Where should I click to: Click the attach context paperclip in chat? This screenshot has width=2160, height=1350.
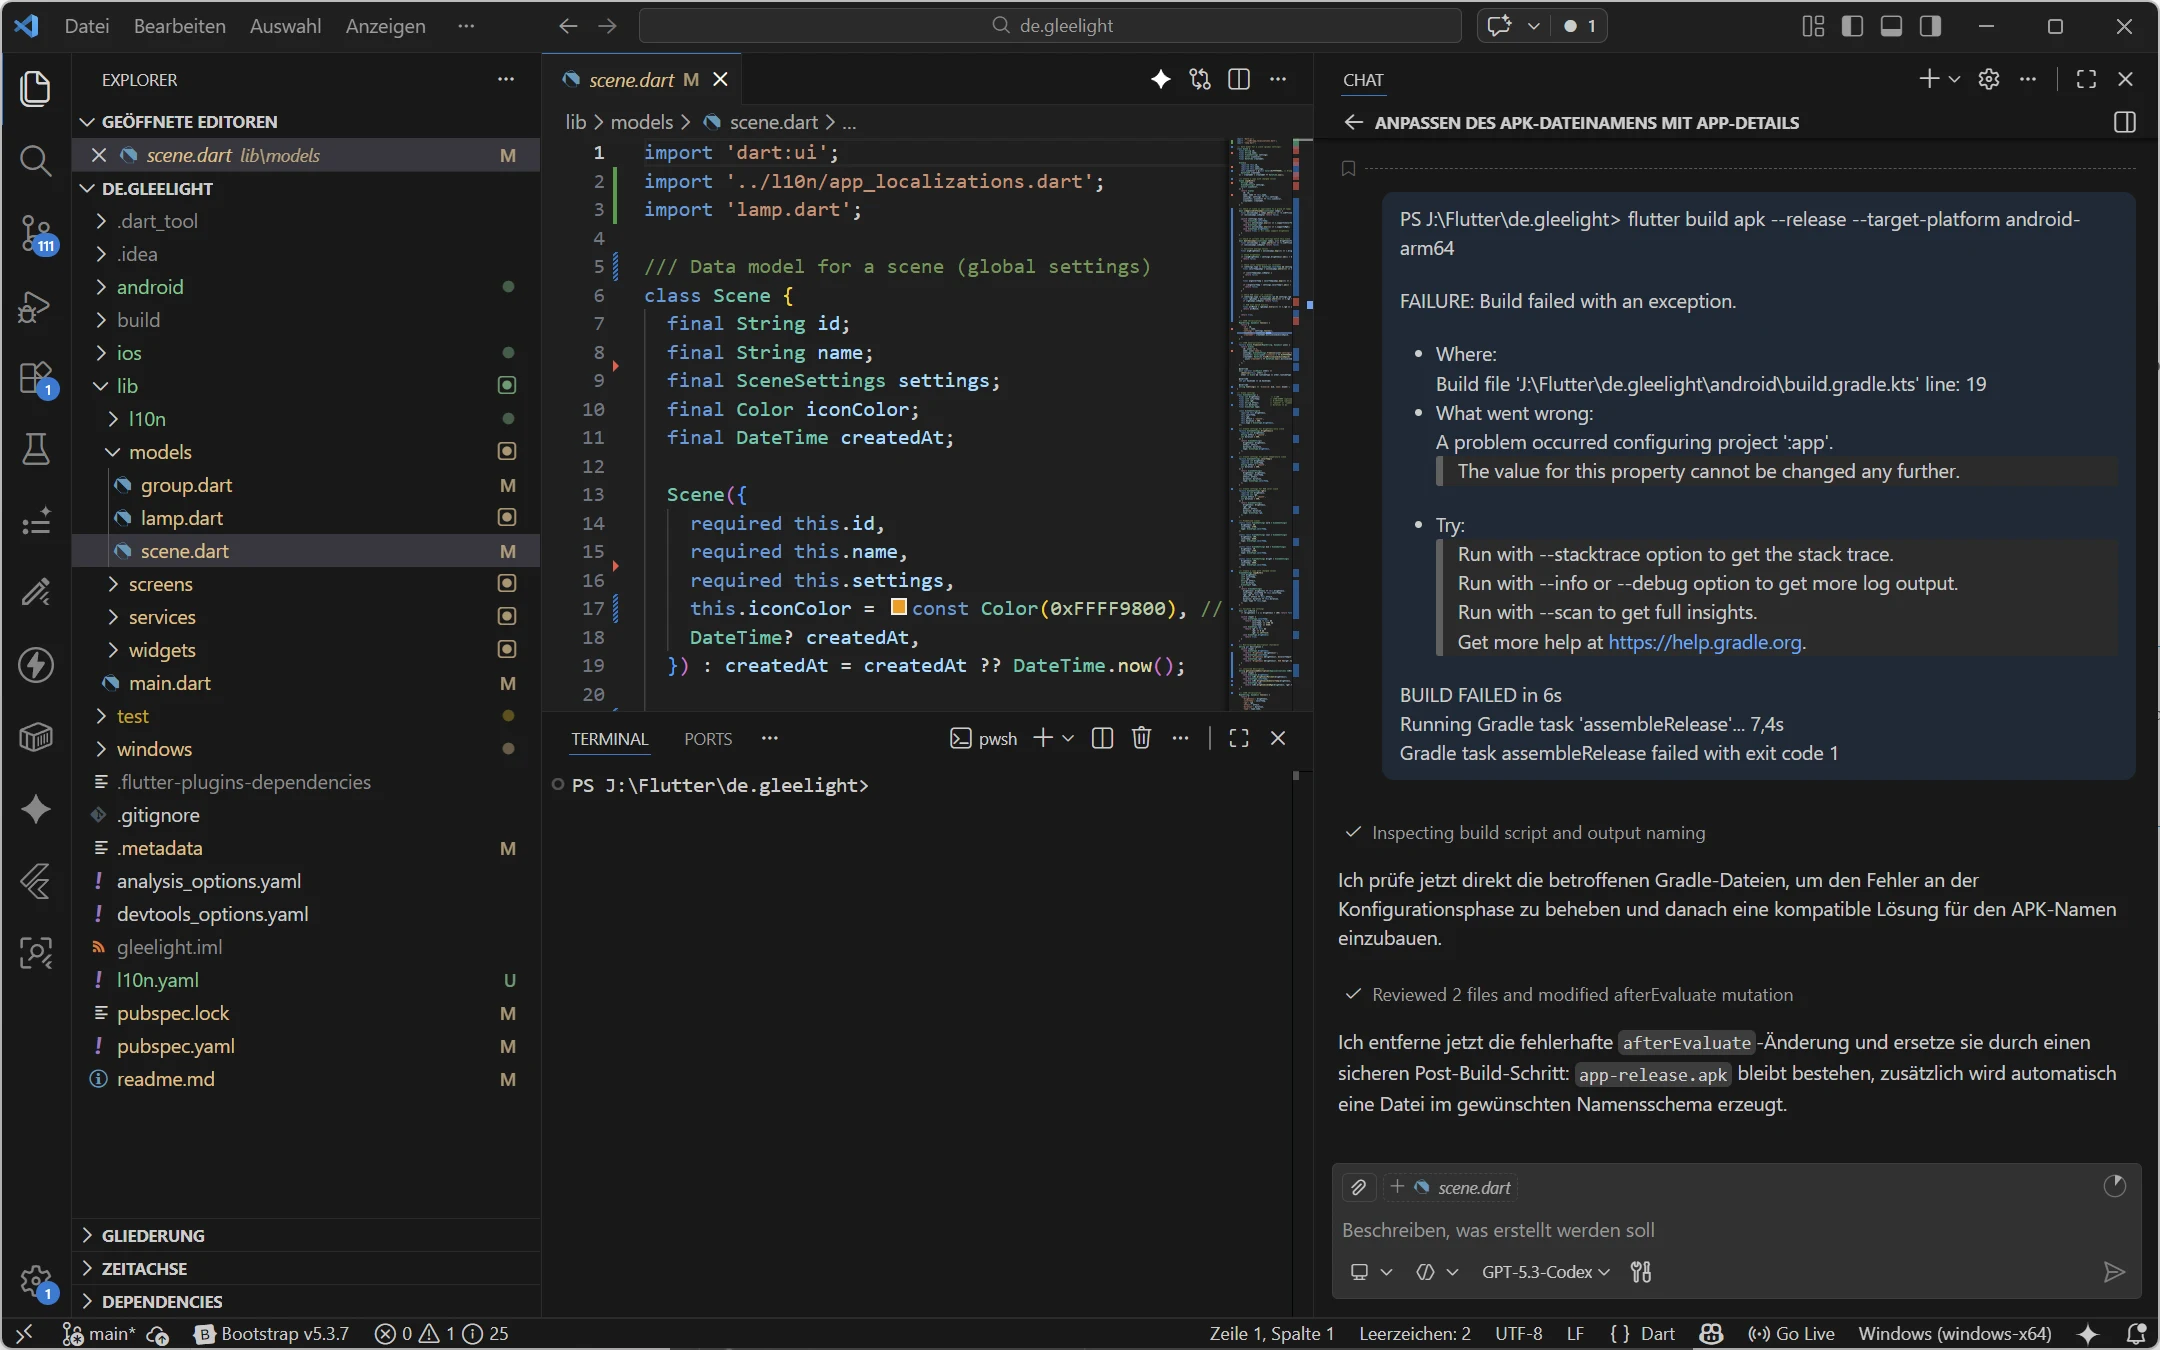click(x=1358, y=1187)
